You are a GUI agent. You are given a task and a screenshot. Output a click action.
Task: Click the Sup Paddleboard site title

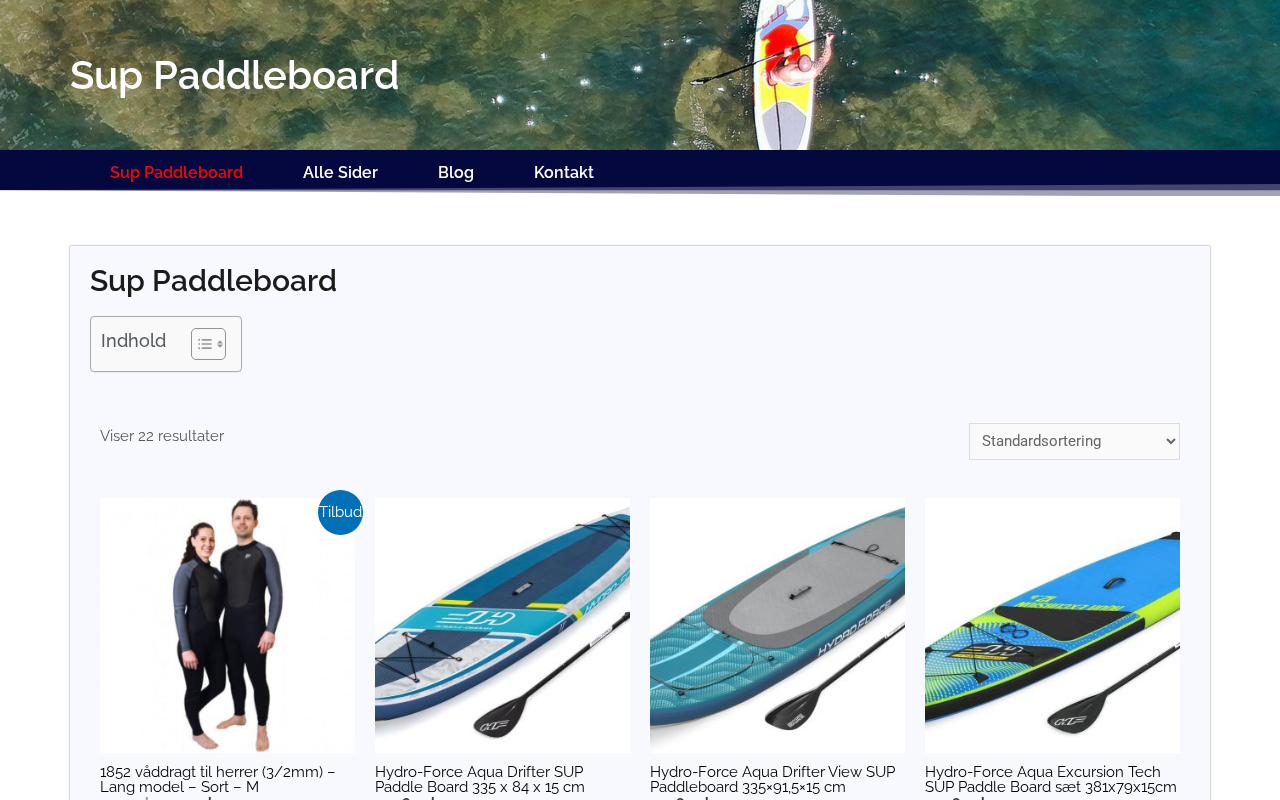[x=234, y=75]
